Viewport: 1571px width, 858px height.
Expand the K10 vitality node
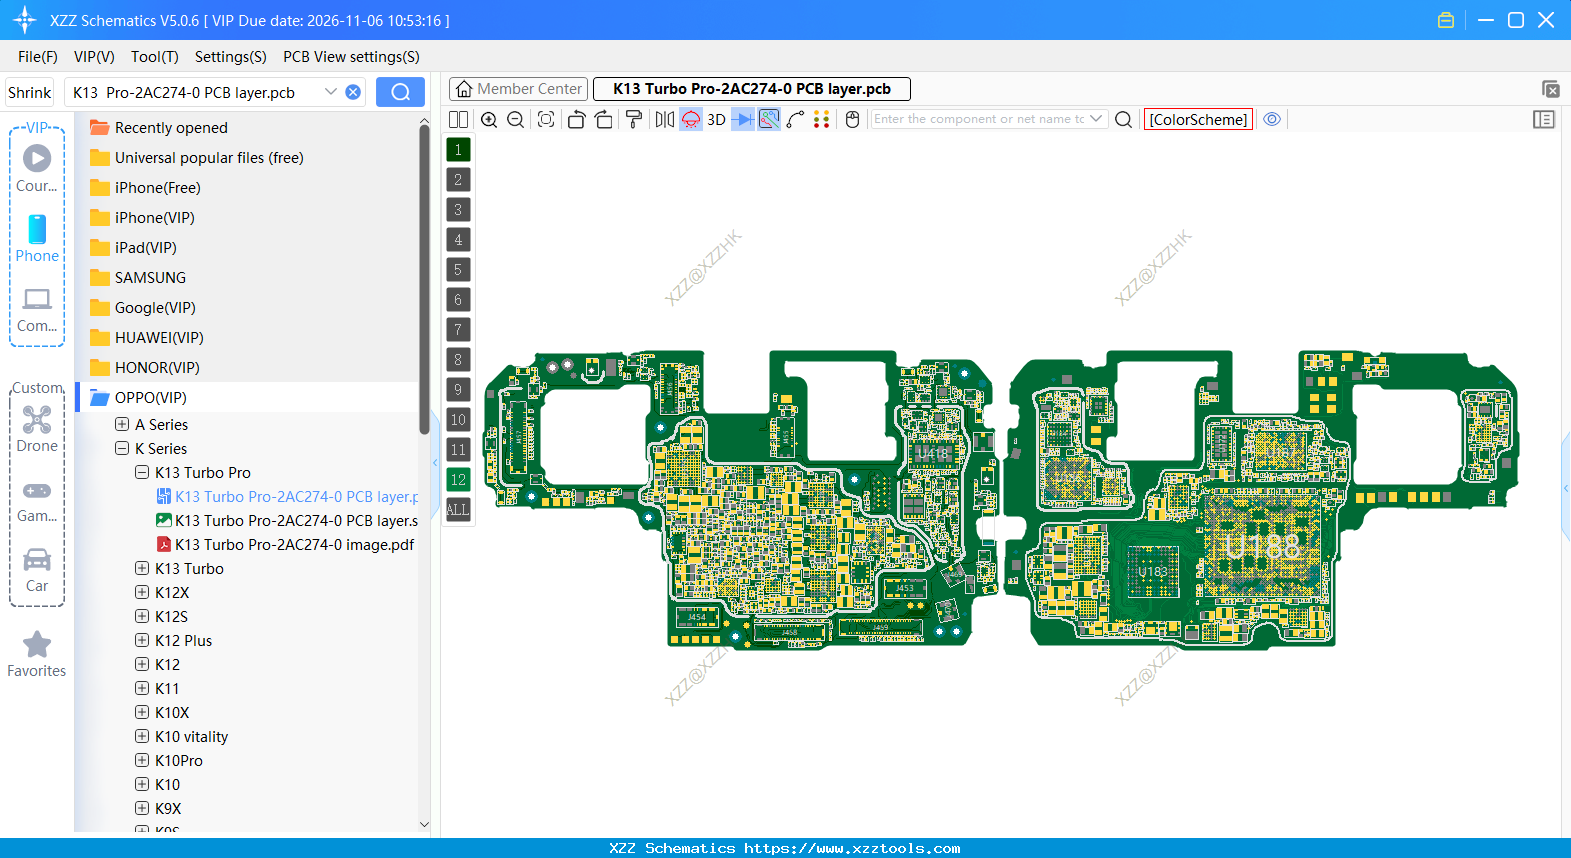click(x=142, y=736)
